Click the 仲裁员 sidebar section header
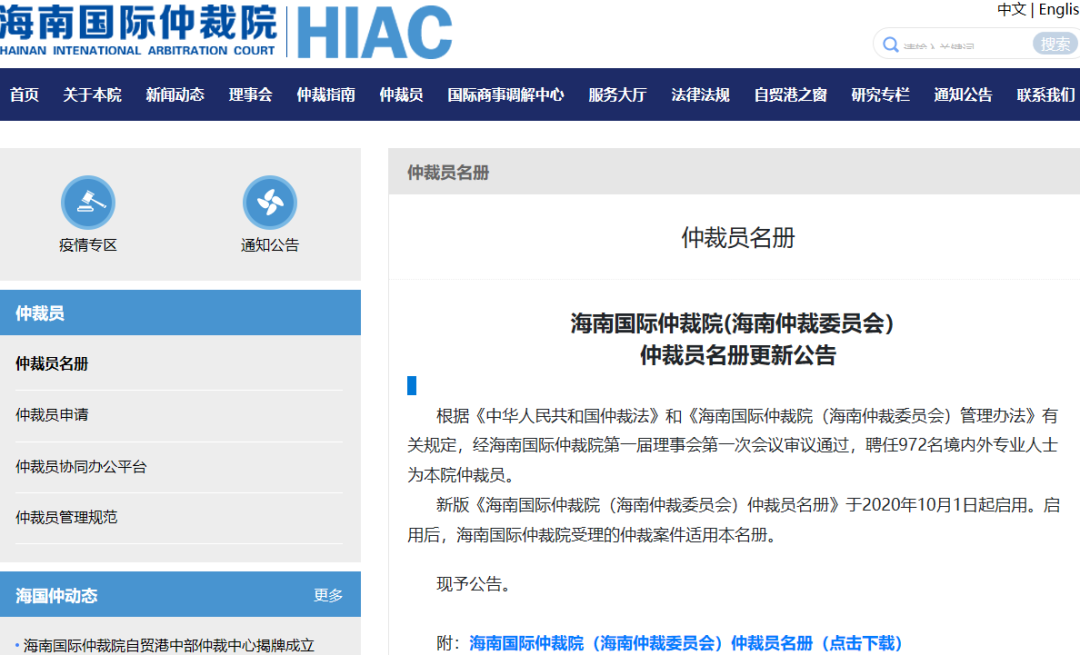 coord(180,313)
